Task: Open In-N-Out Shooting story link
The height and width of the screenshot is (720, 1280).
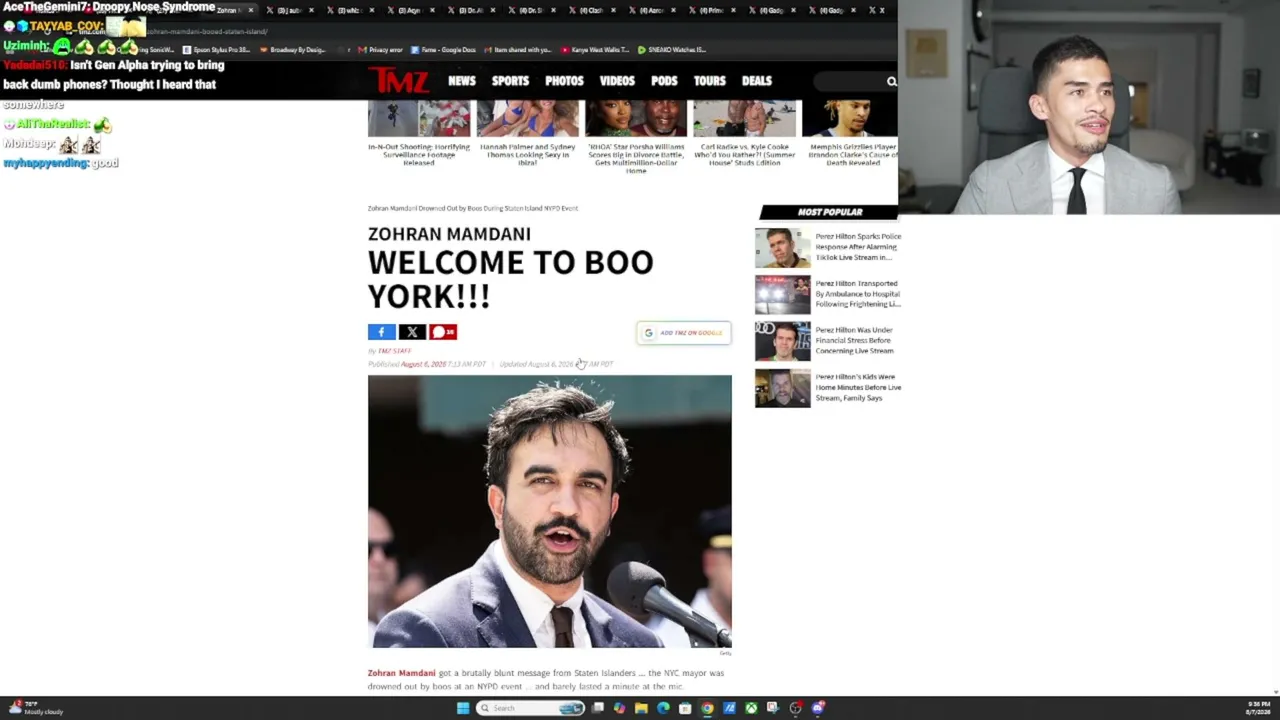Action: (x=419, y=155)
